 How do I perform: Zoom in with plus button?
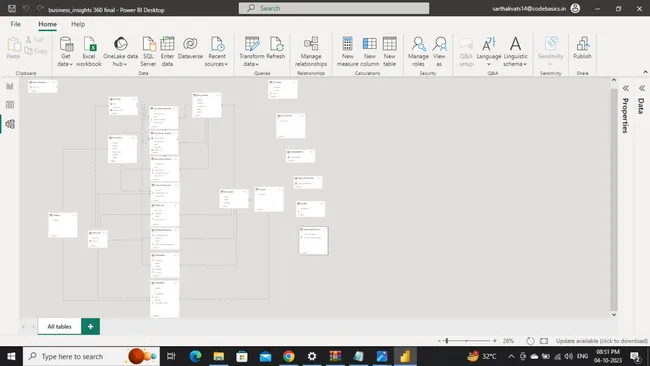coord(495,341)
